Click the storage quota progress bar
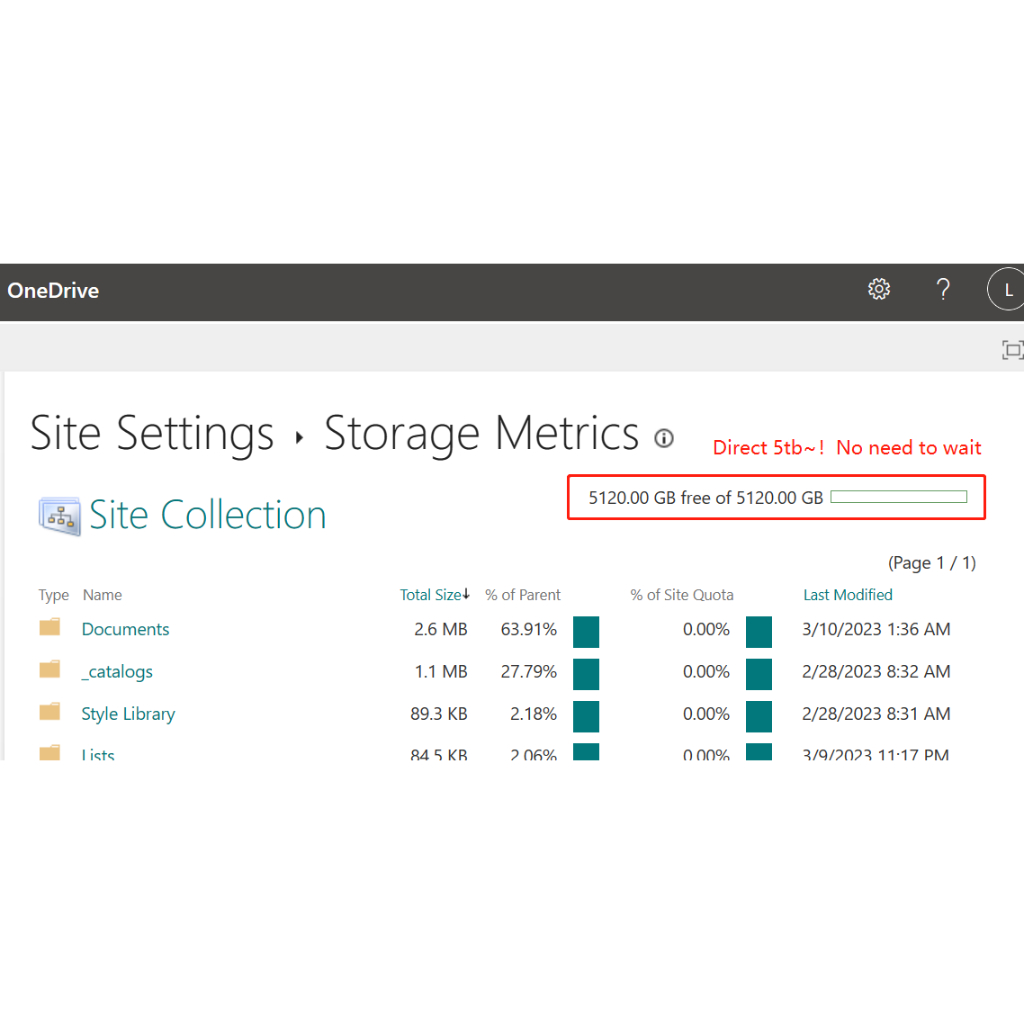 click(898, 494)
